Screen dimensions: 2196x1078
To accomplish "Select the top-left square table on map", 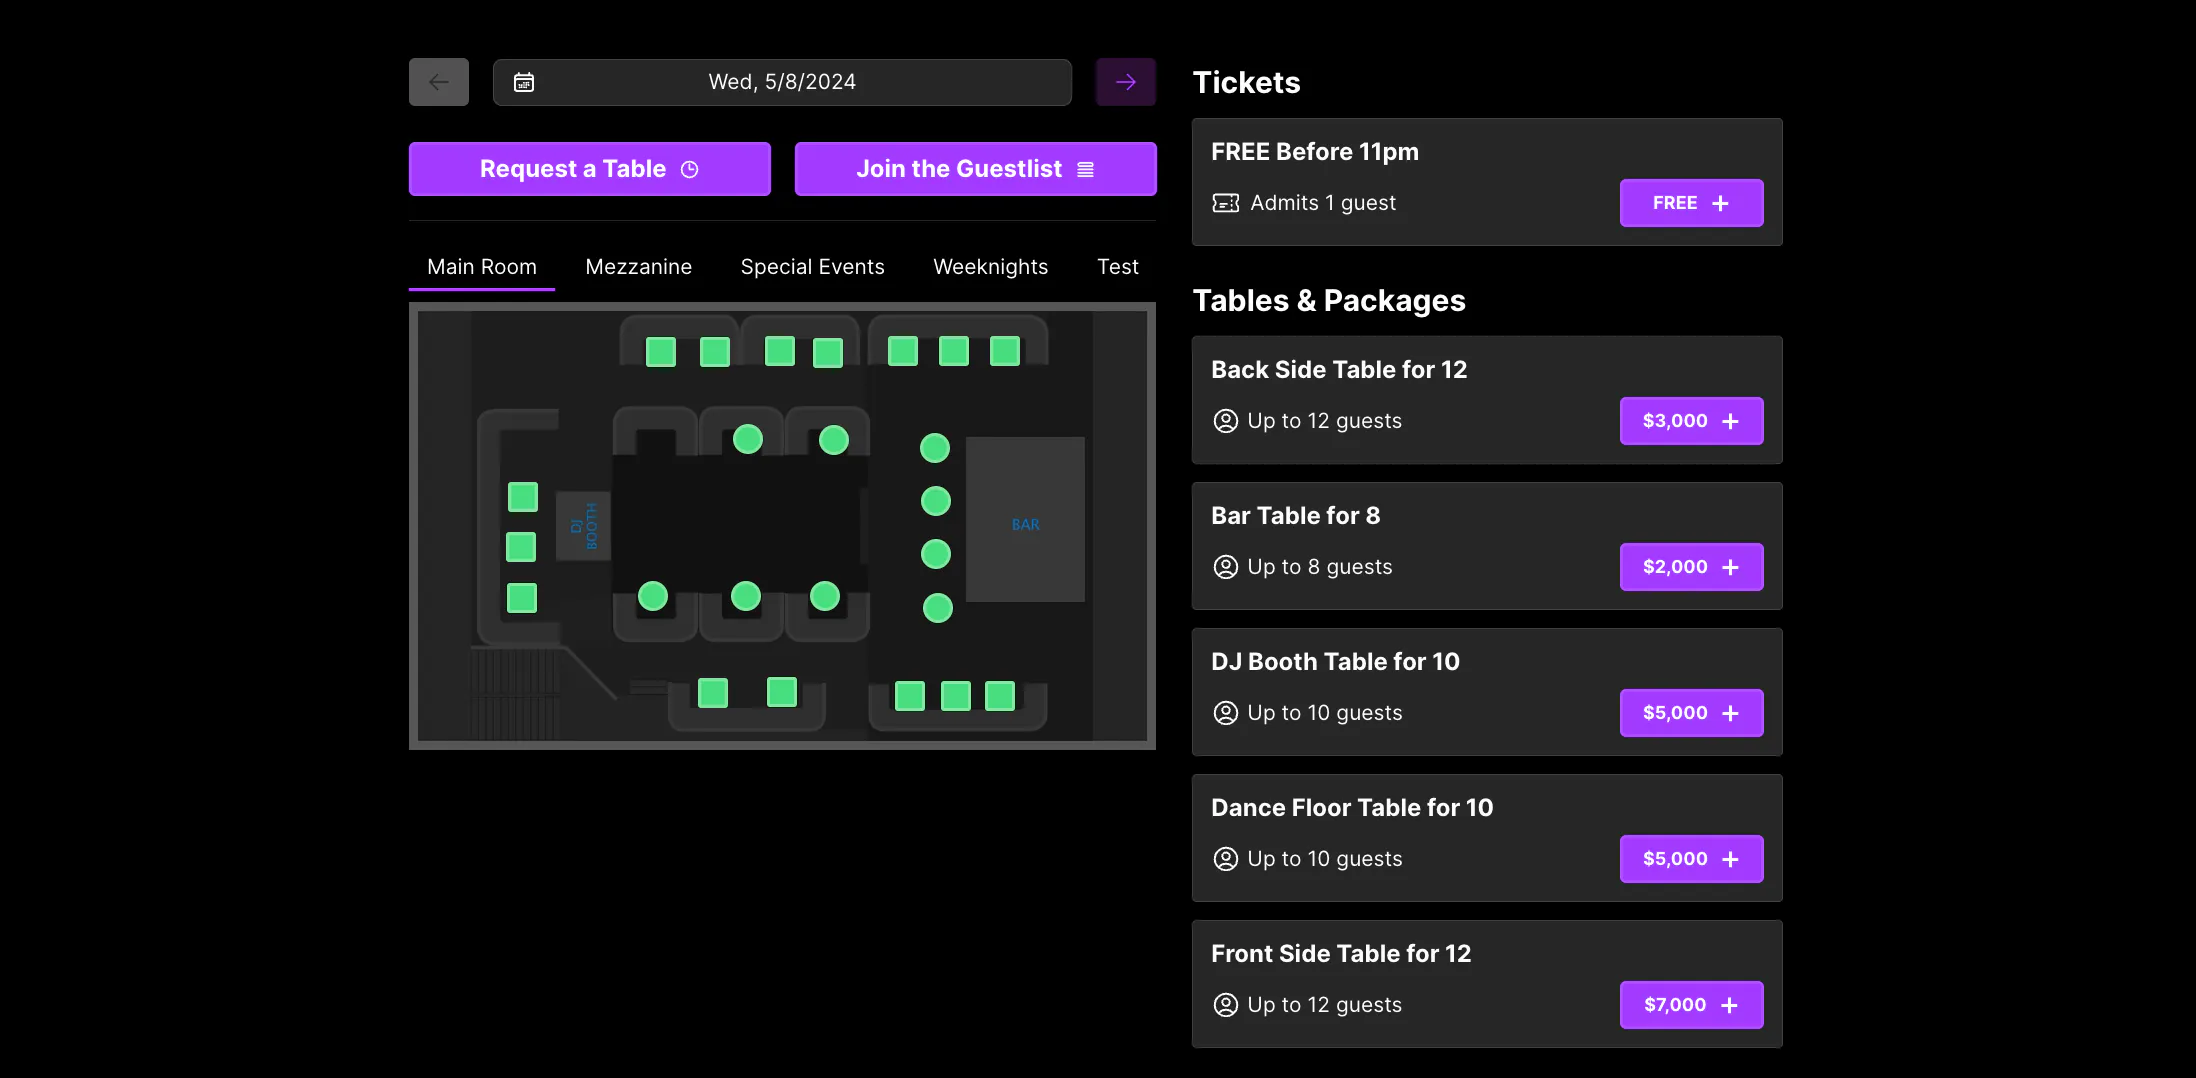I will (661, 352).
